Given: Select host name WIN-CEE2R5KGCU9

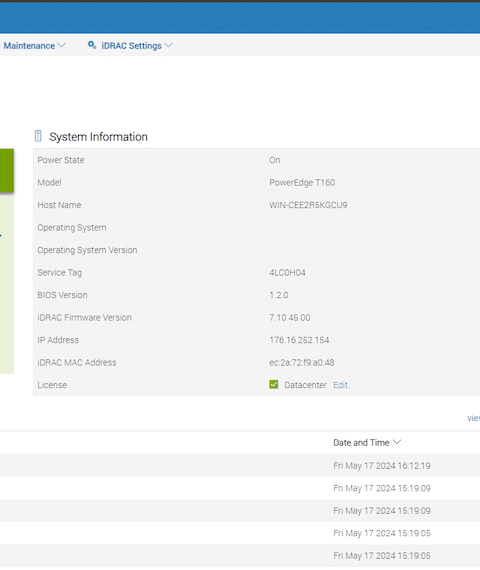Looking at the screenshot, I should pos(308,205).
